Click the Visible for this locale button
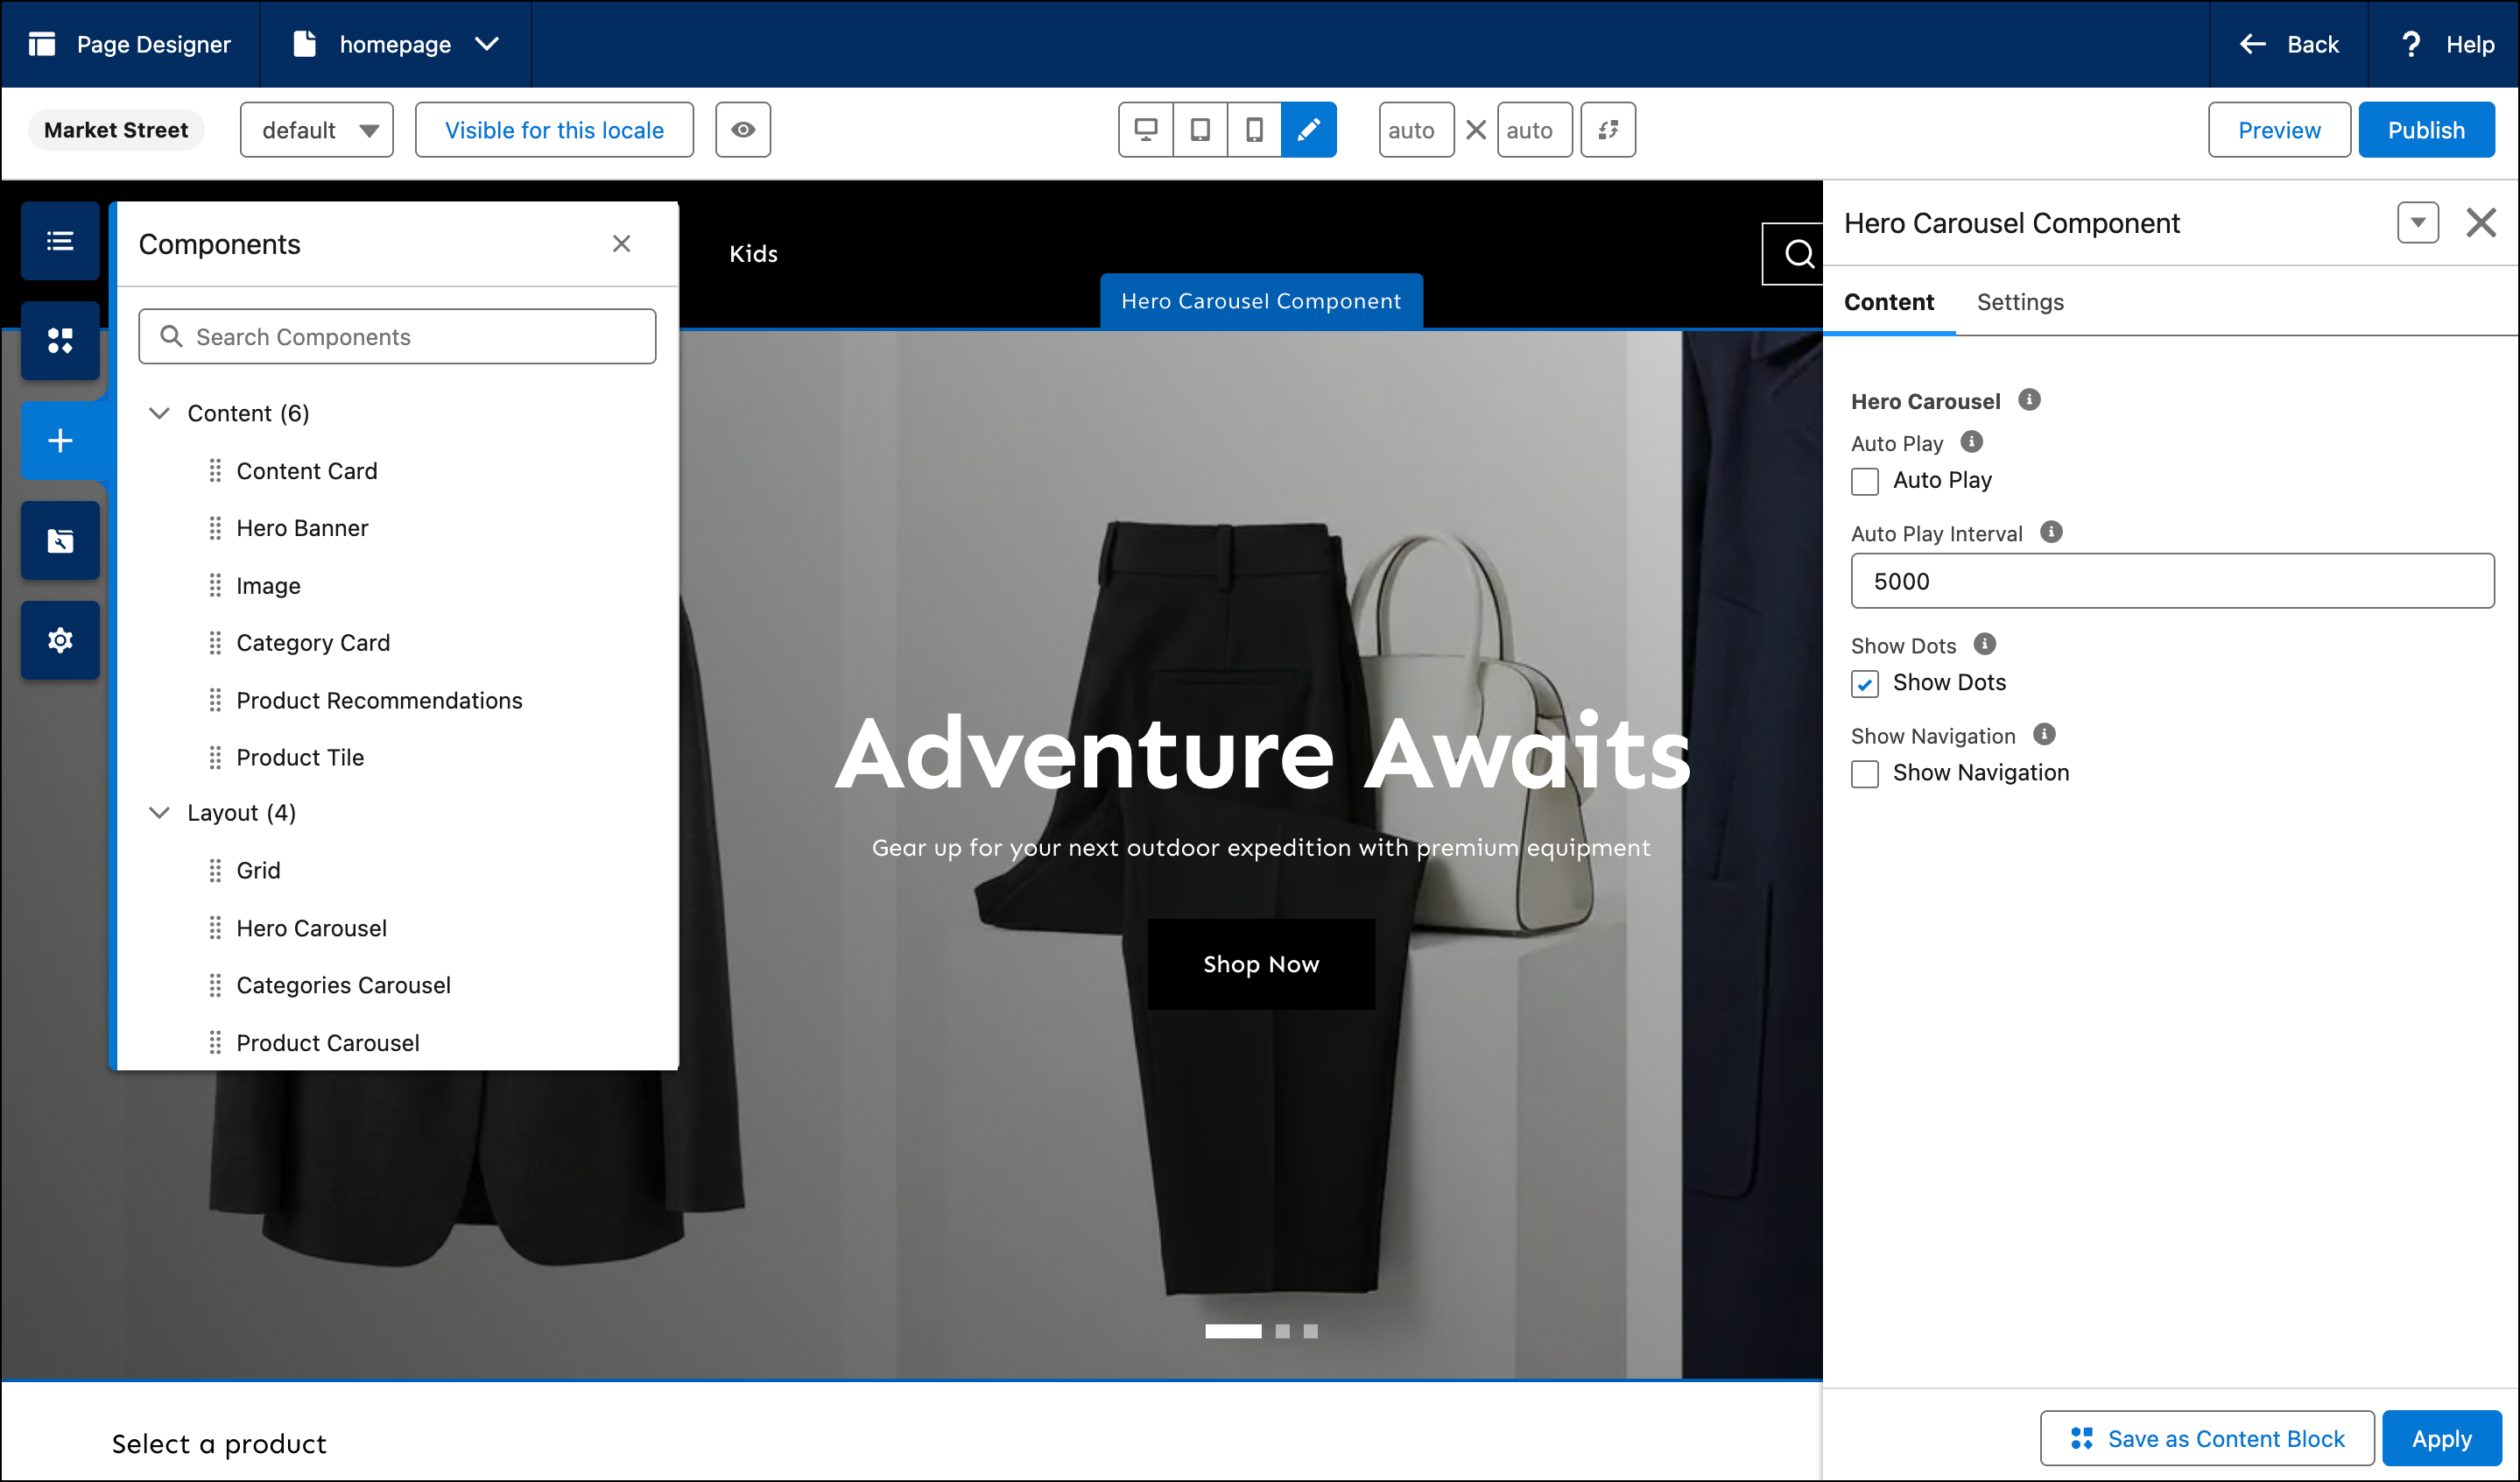The height and width of the screenshot is (1482, 2520). point(554,130)
